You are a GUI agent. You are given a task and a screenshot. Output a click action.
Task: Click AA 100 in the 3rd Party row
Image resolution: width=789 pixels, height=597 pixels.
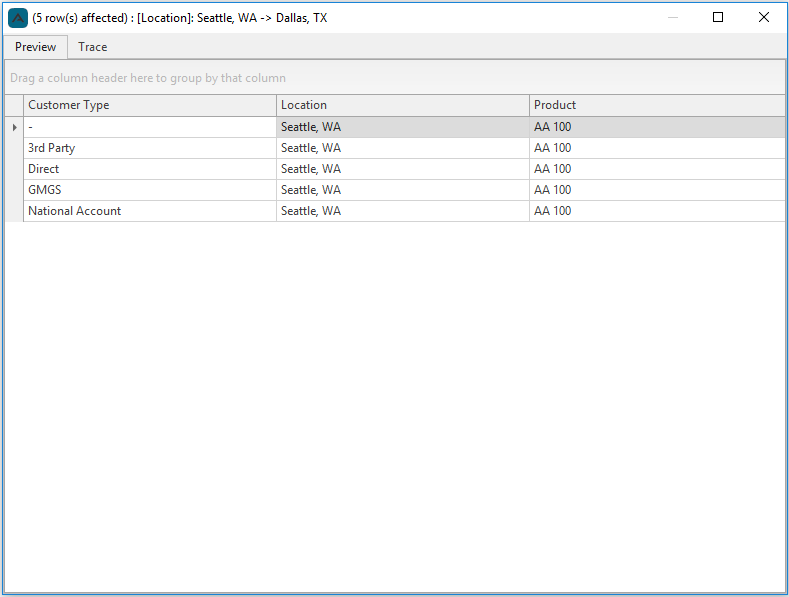657,148
